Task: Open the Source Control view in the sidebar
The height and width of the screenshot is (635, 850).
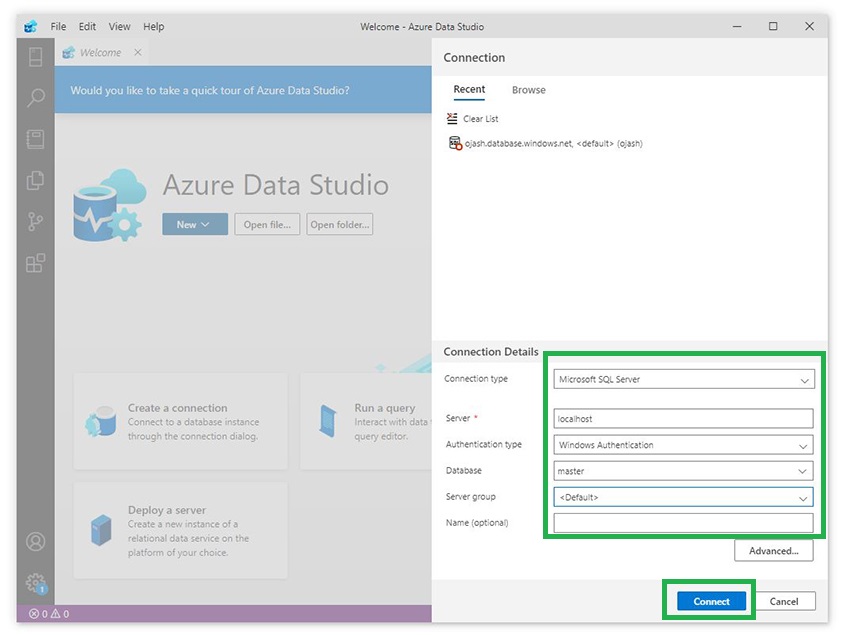Action: 35,222
